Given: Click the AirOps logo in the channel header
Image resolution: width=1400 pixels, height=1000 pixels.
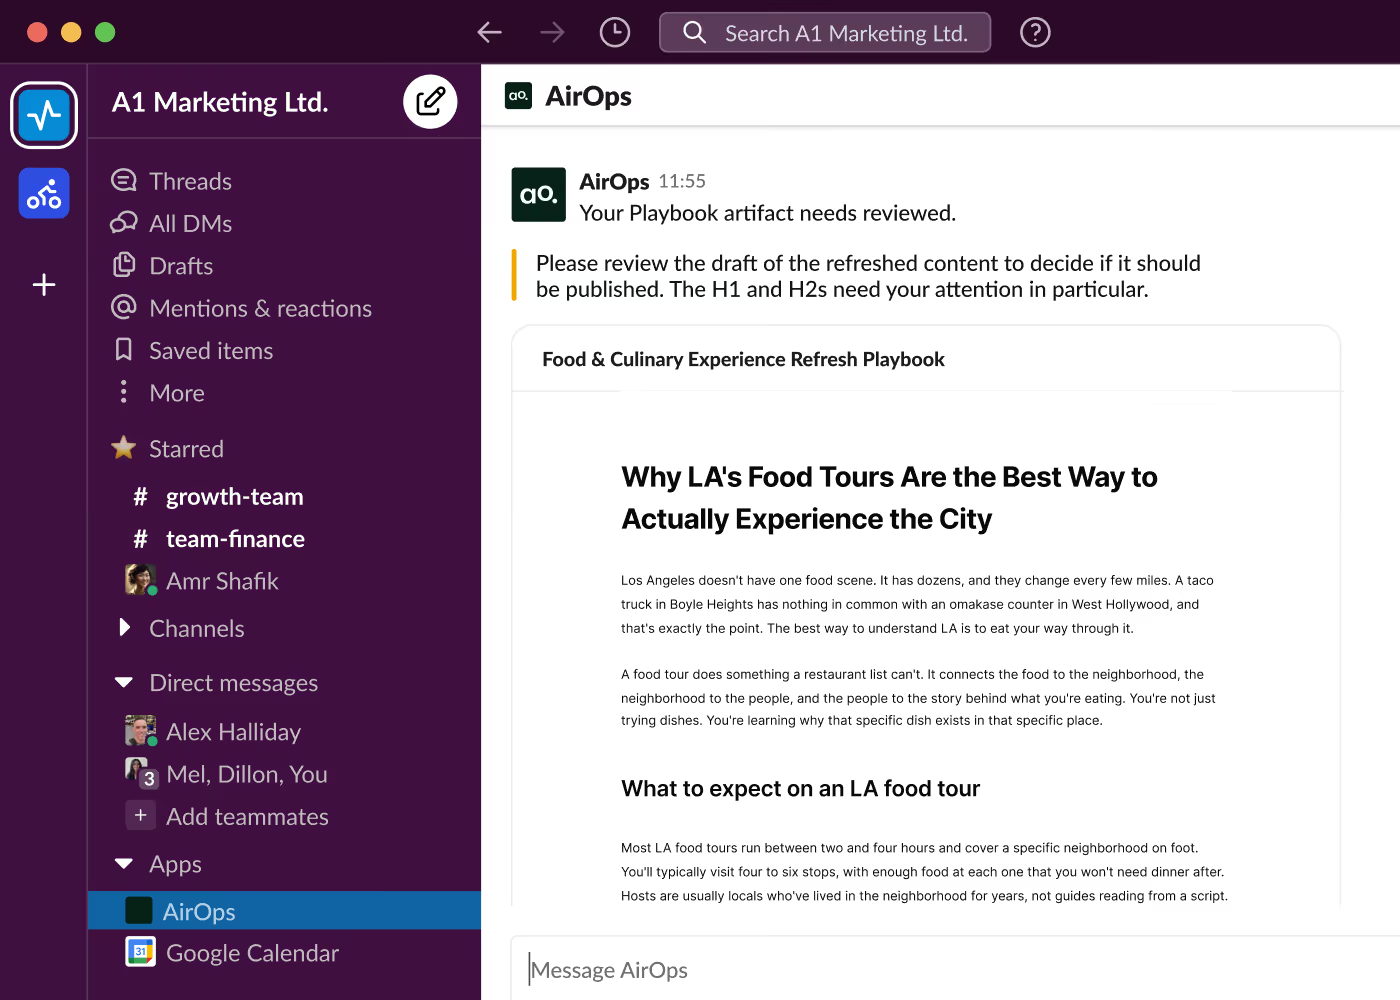Looking at the screenshot, I should tap(518, 96).
